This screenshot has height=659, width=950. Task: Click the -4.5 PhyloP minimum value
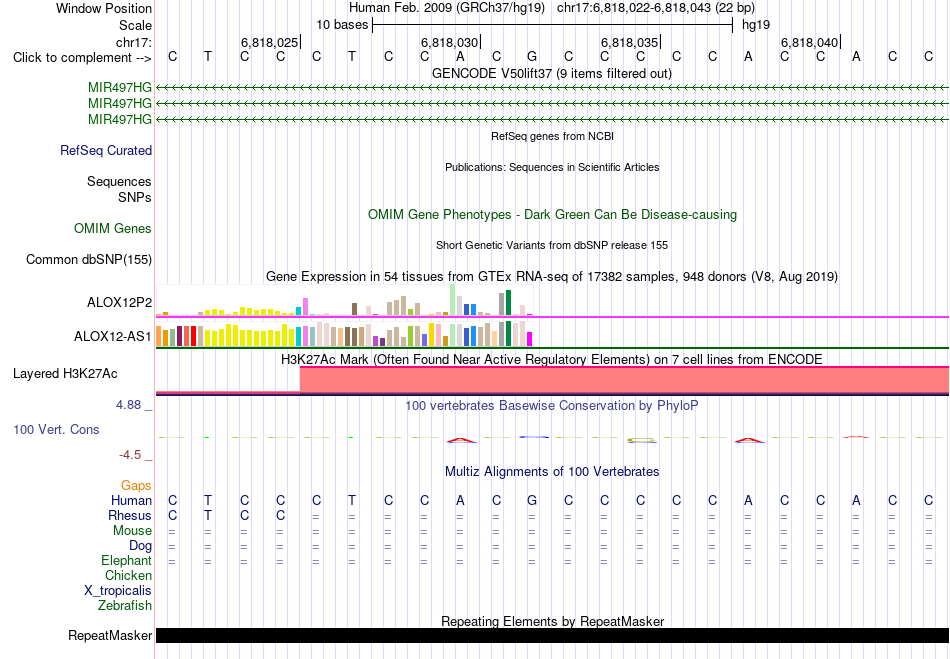click(130, 454)
